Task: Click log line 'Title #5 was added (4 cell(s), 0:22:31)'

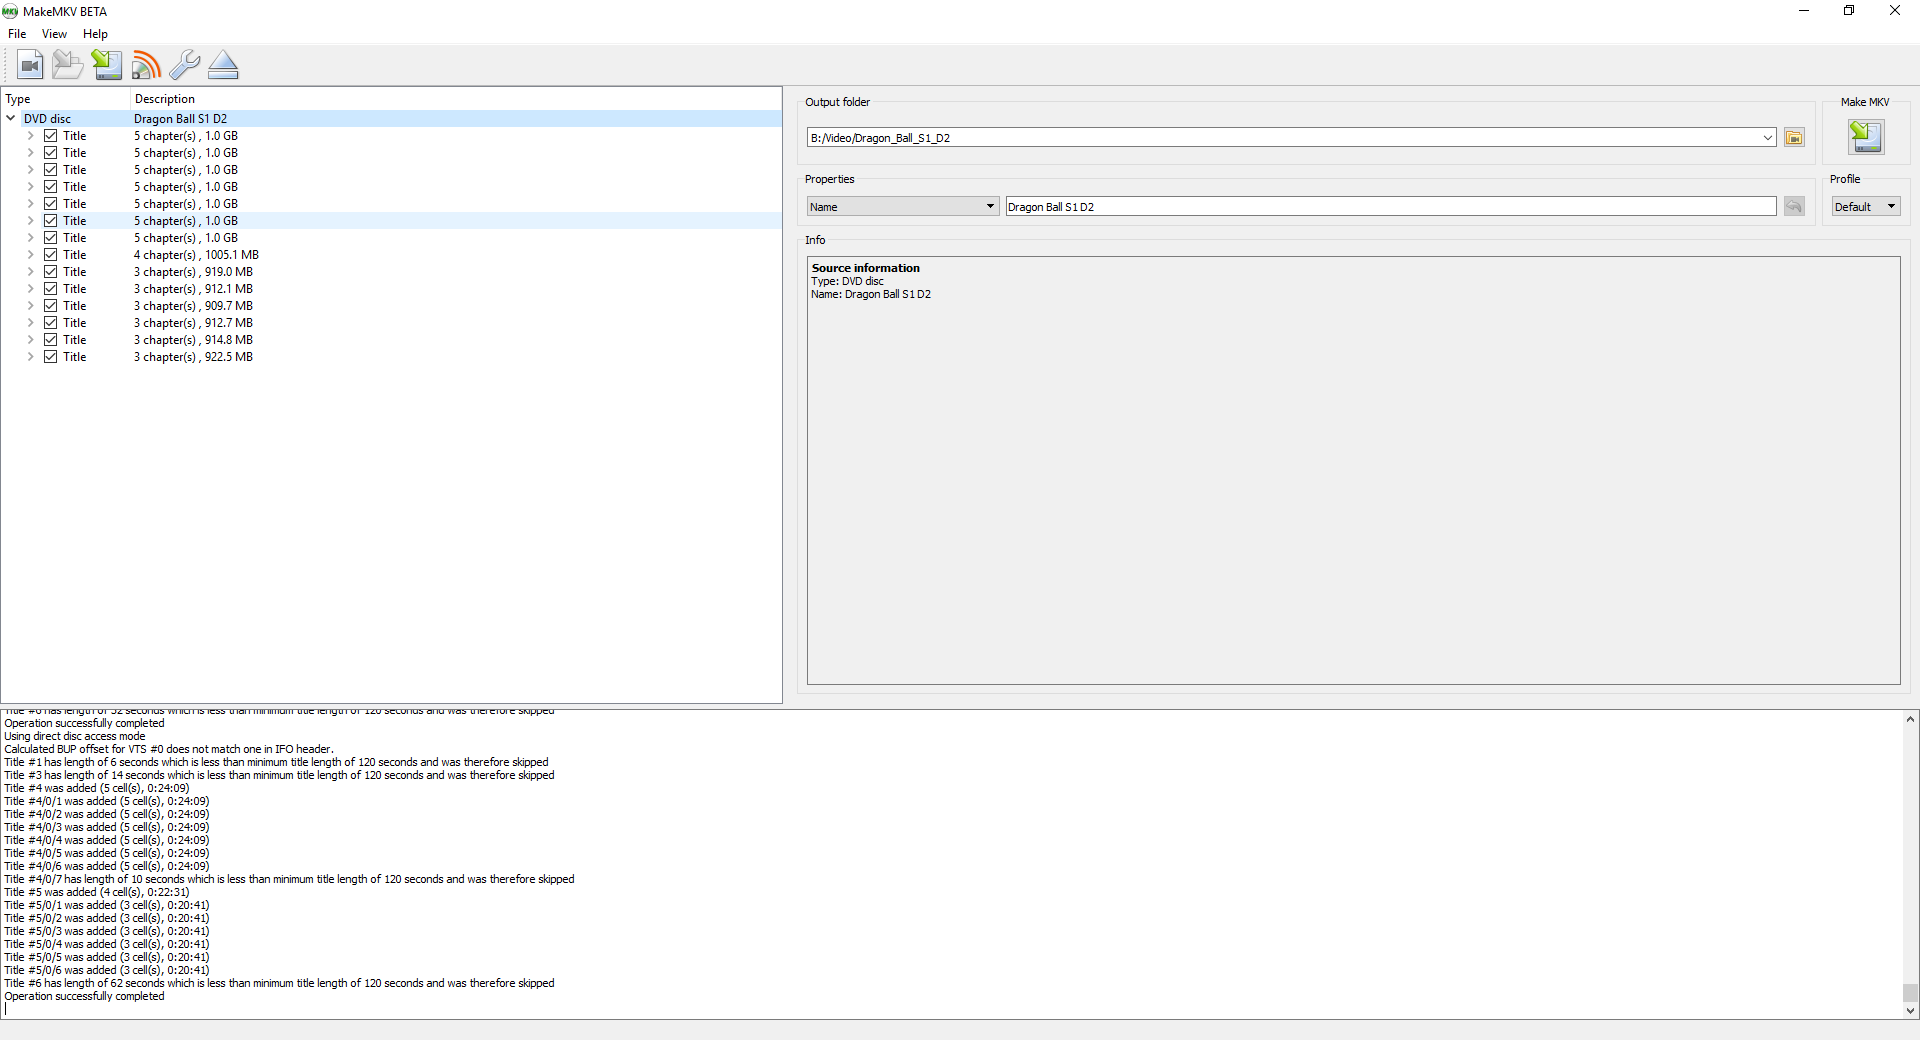Action: pyautogui.click(x=96, y=892)
